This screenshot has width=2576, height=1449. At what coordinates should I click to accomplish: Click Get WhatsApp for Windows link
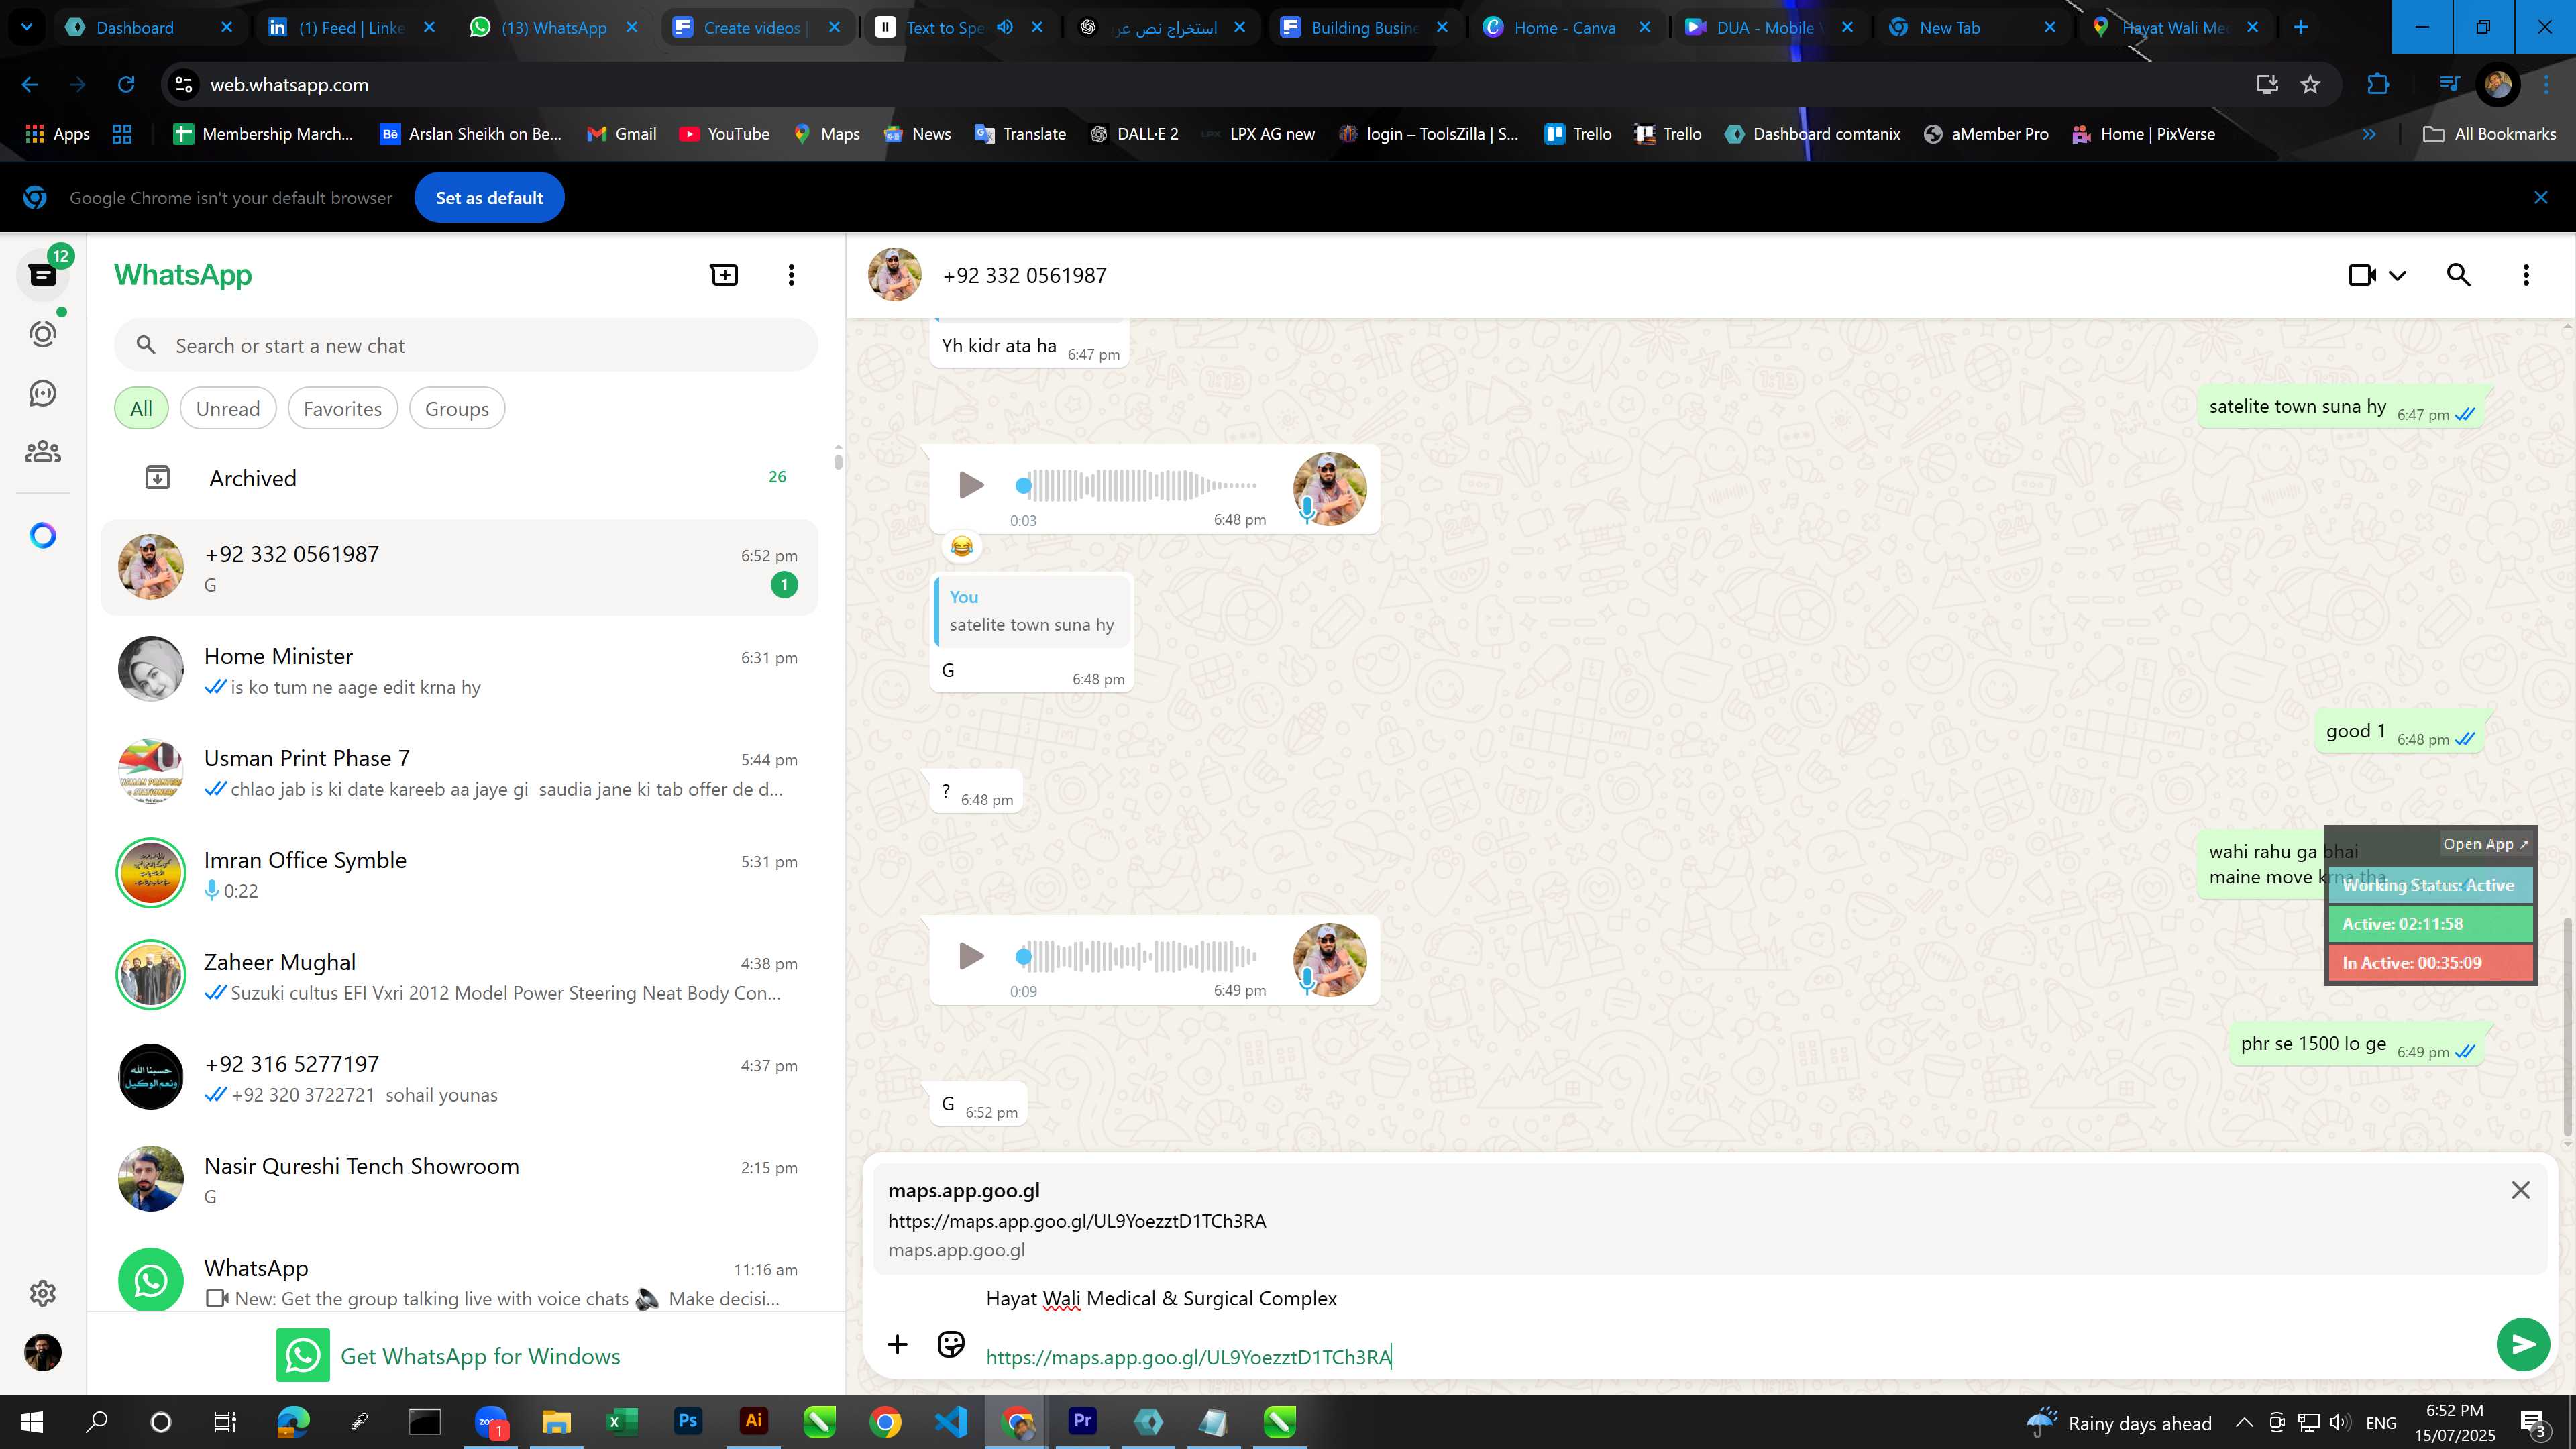pyautogui.click(x=449, y=1356)
